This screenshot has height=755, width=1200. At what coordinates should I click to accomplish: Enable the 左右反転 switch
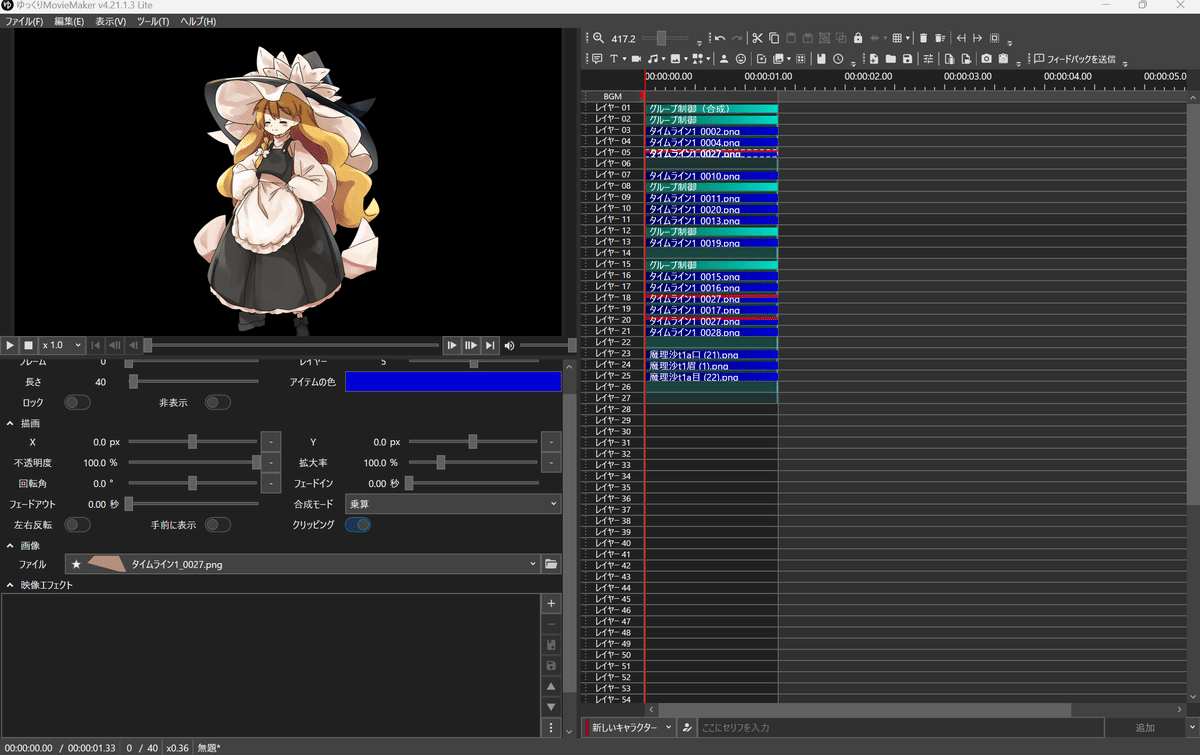pos(77,524)
